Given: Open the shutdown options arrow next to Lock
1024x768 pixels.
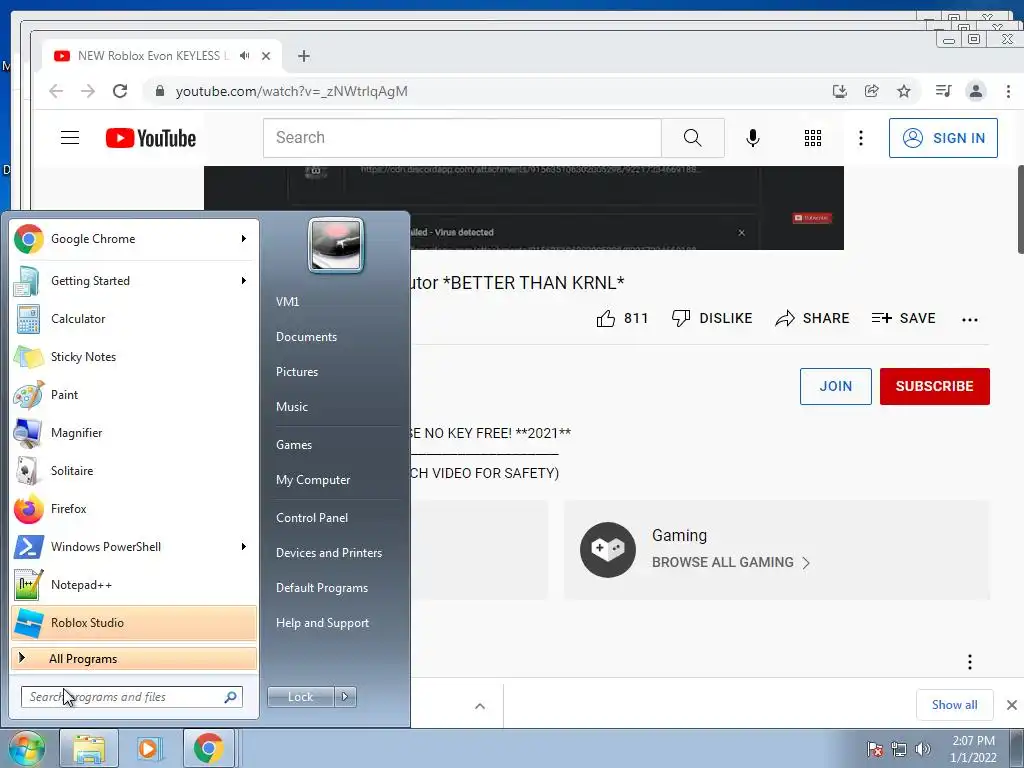Looking at the screenshot, I should click(345, 697).
